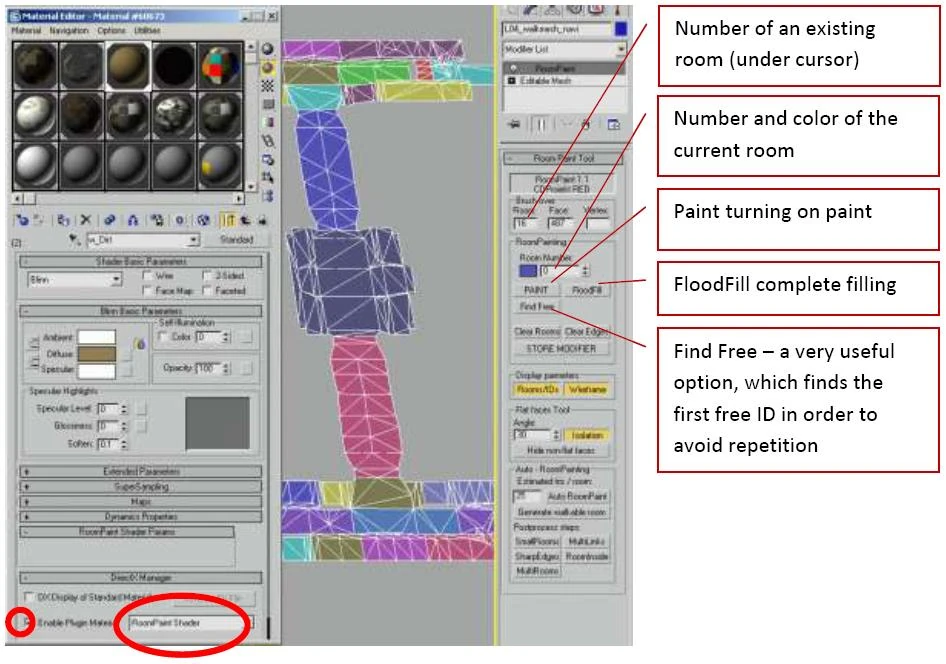Click the Sample UV Tiling icon
The height and width of the screenshot is (664, 946).
267,104
